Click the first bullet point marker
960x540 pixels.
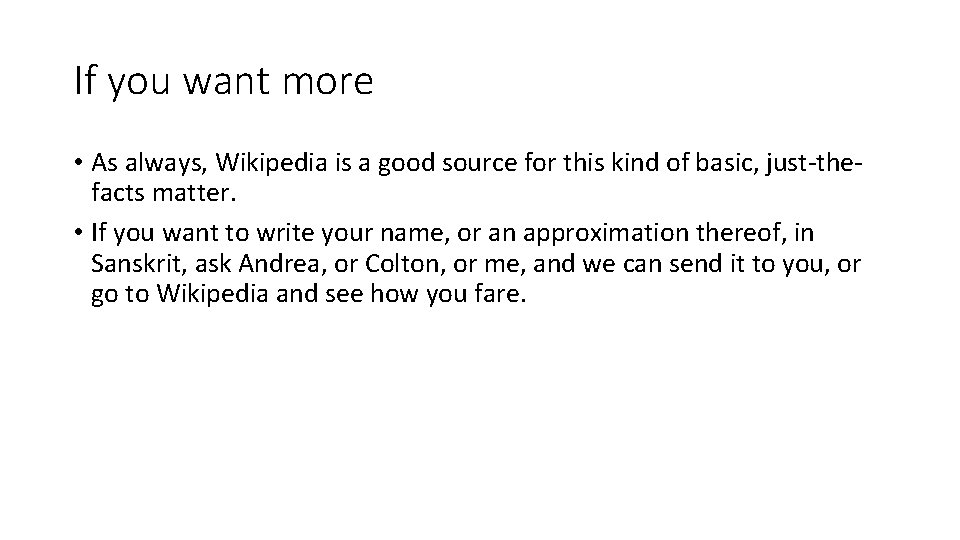pos(78,163)
